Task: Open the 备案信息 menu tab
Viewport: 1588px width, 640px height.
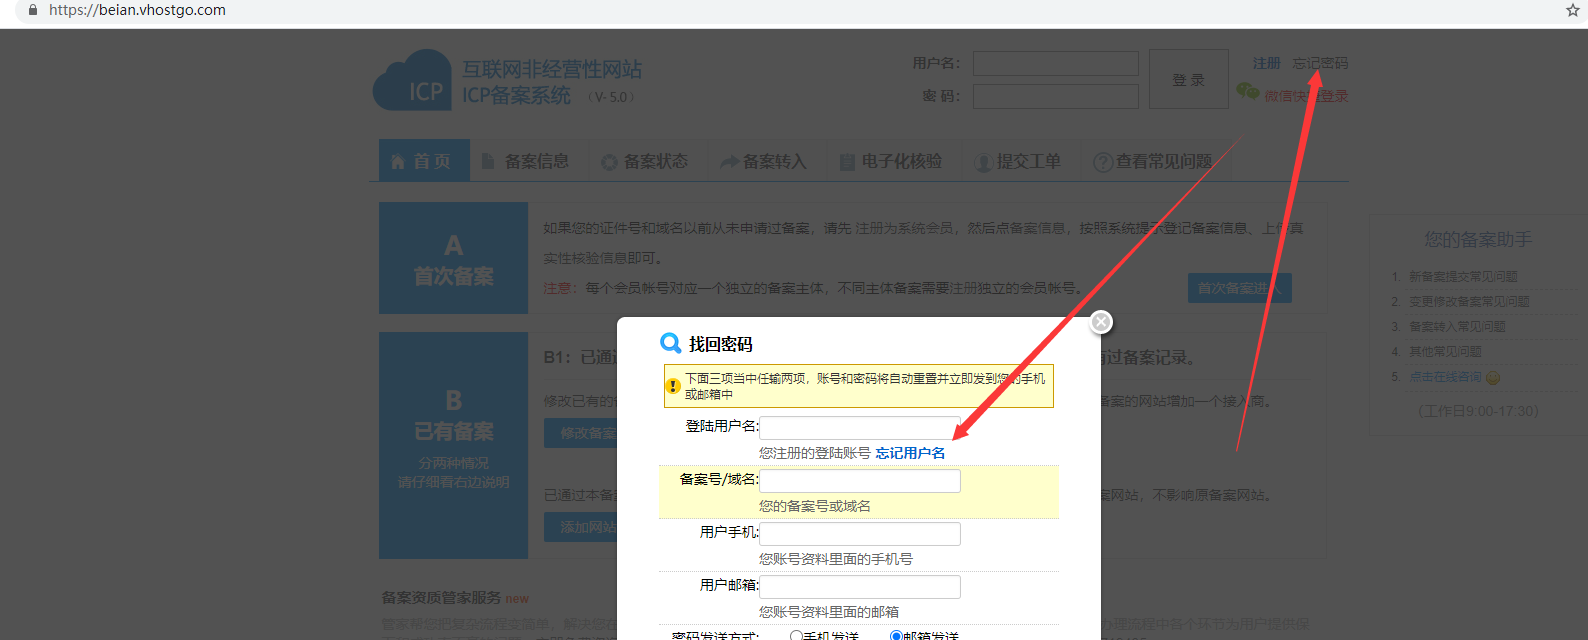Action: (526, 161)
